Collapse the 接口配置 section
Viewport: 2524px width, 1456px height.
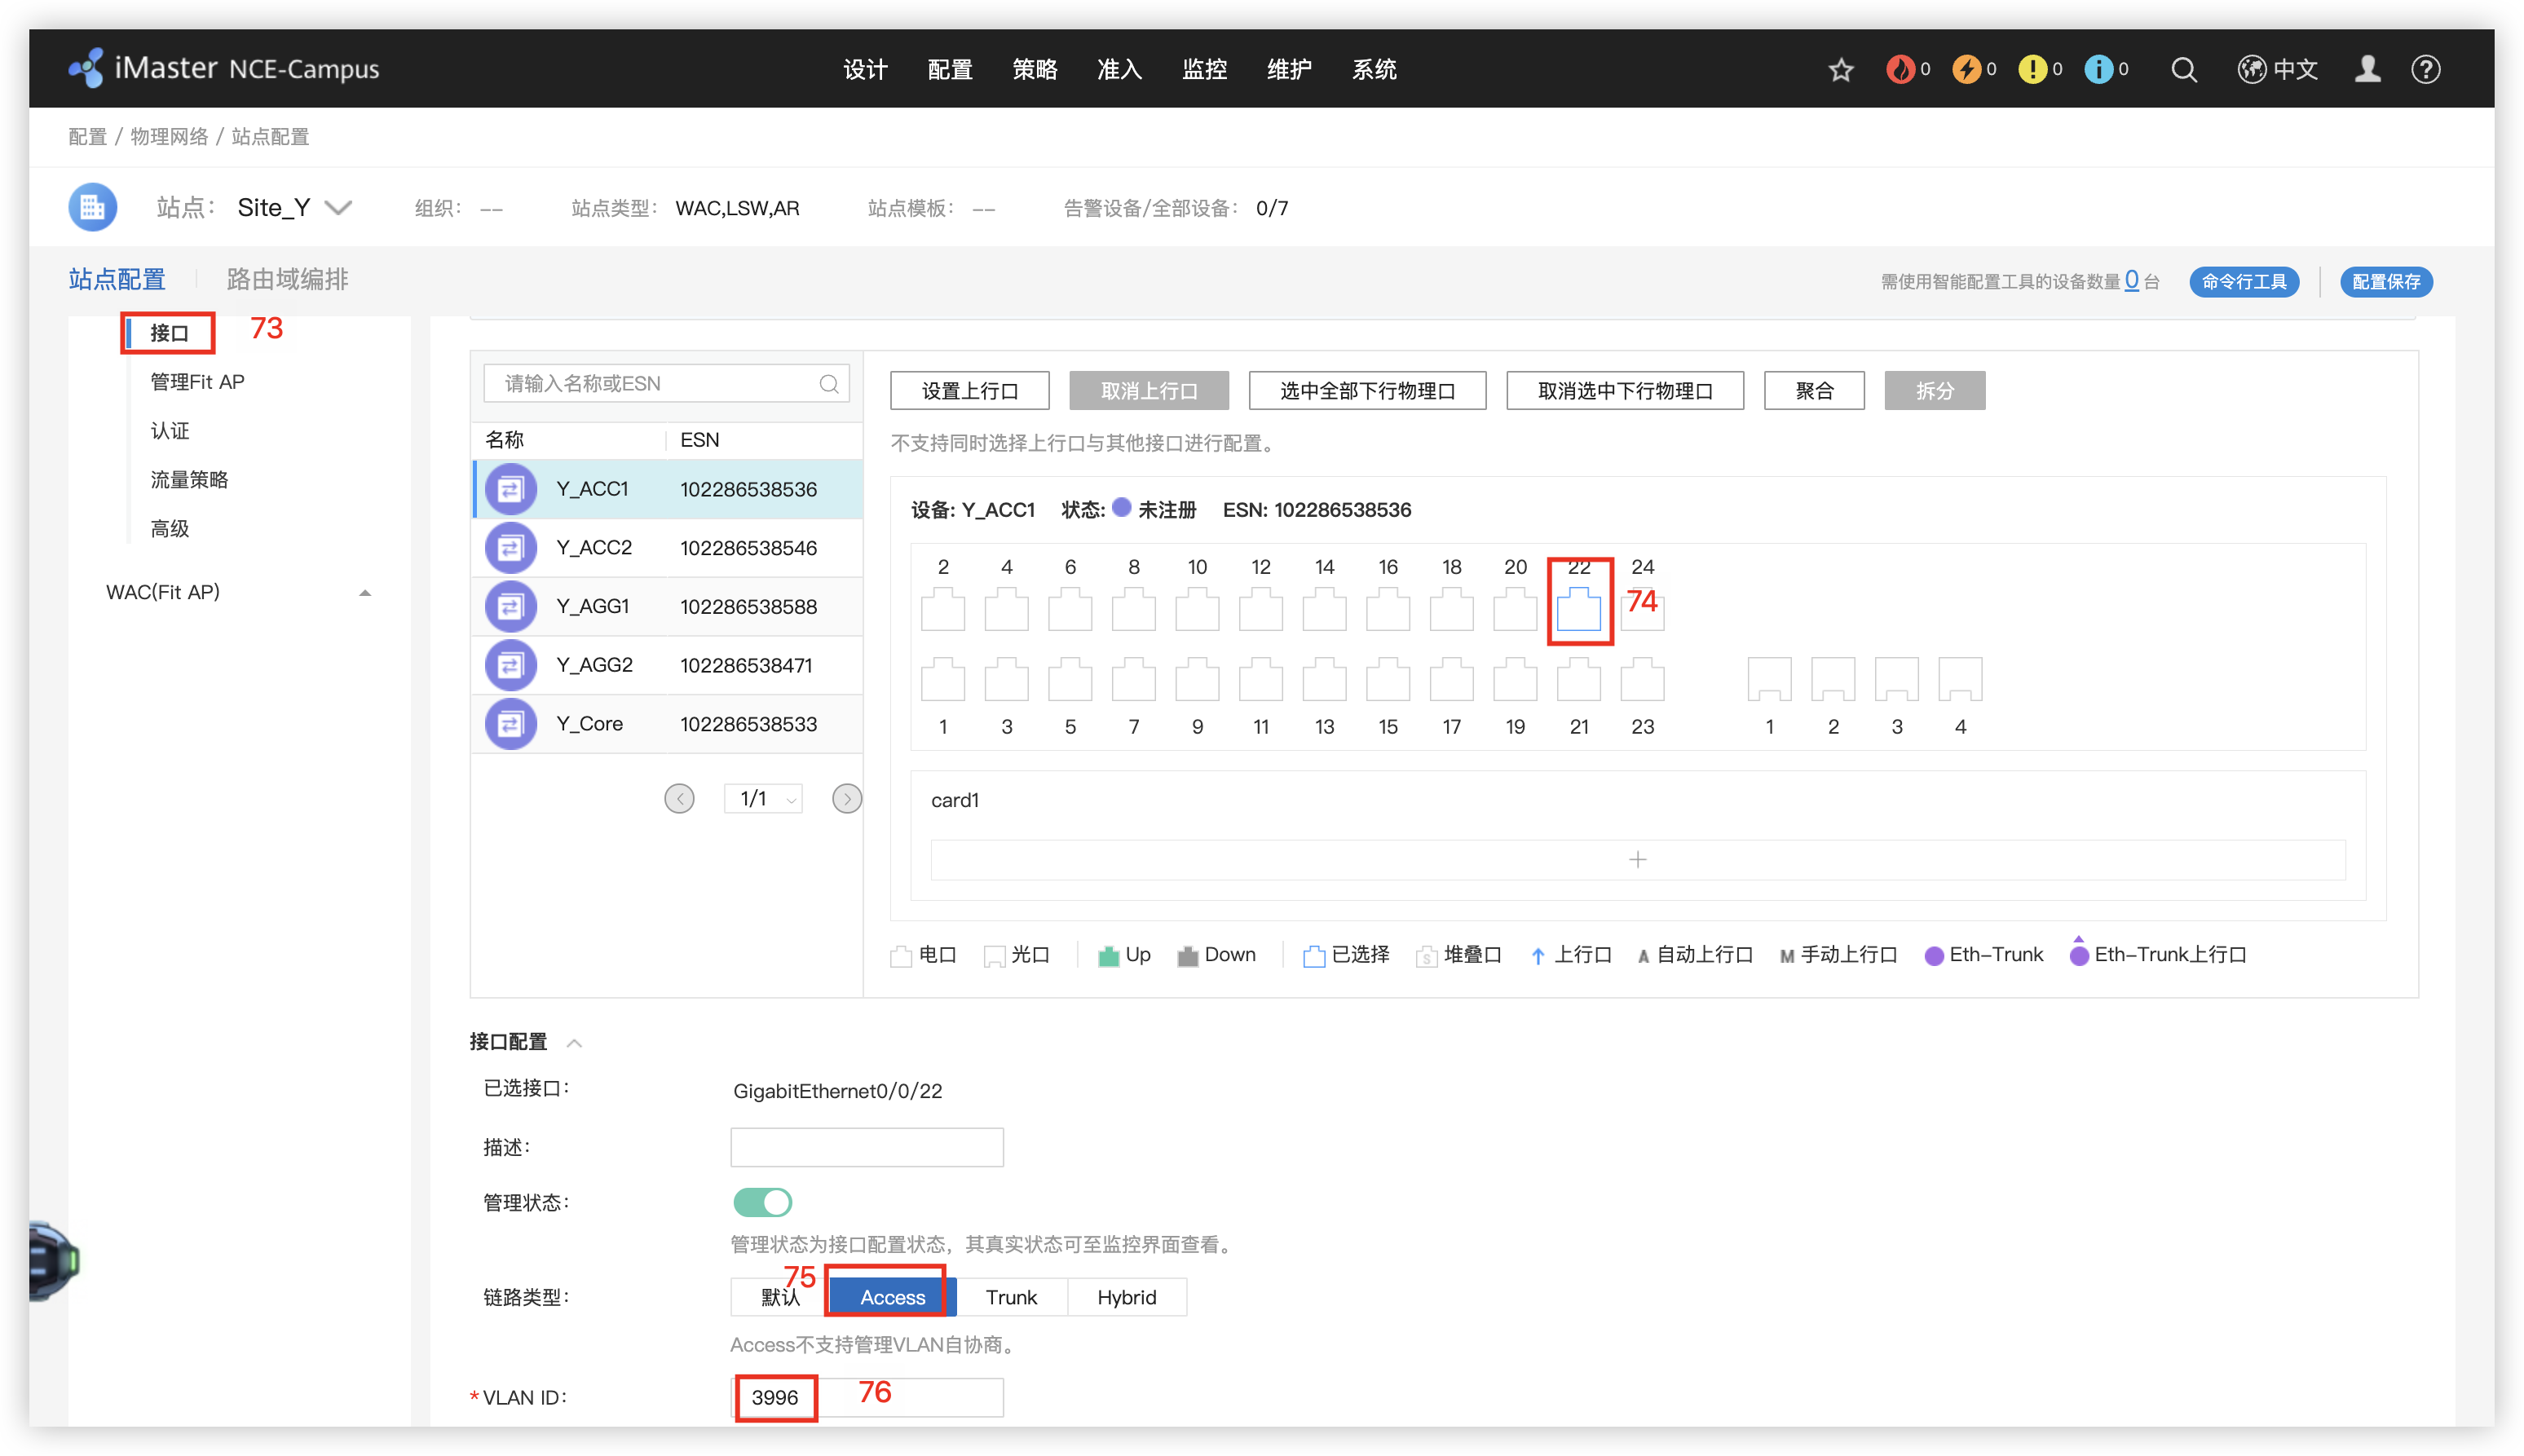click(x=574, y=1043)
